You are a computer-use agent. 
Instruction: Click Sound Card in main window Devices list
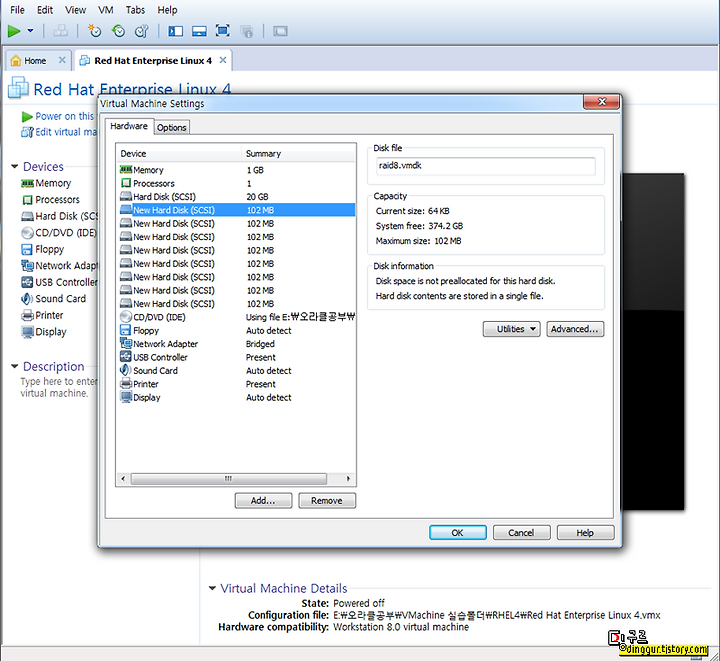tap(53, 299)
